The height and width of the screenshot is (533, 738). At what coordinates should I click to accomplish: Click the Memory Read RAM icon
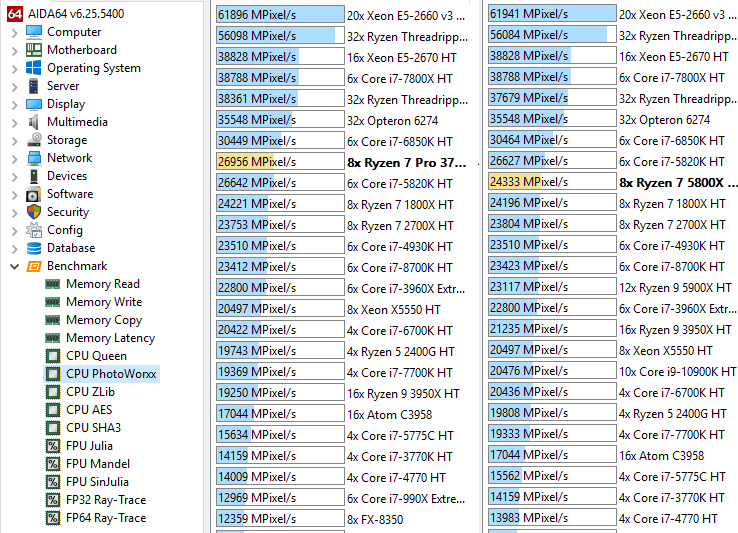[52, 284]
